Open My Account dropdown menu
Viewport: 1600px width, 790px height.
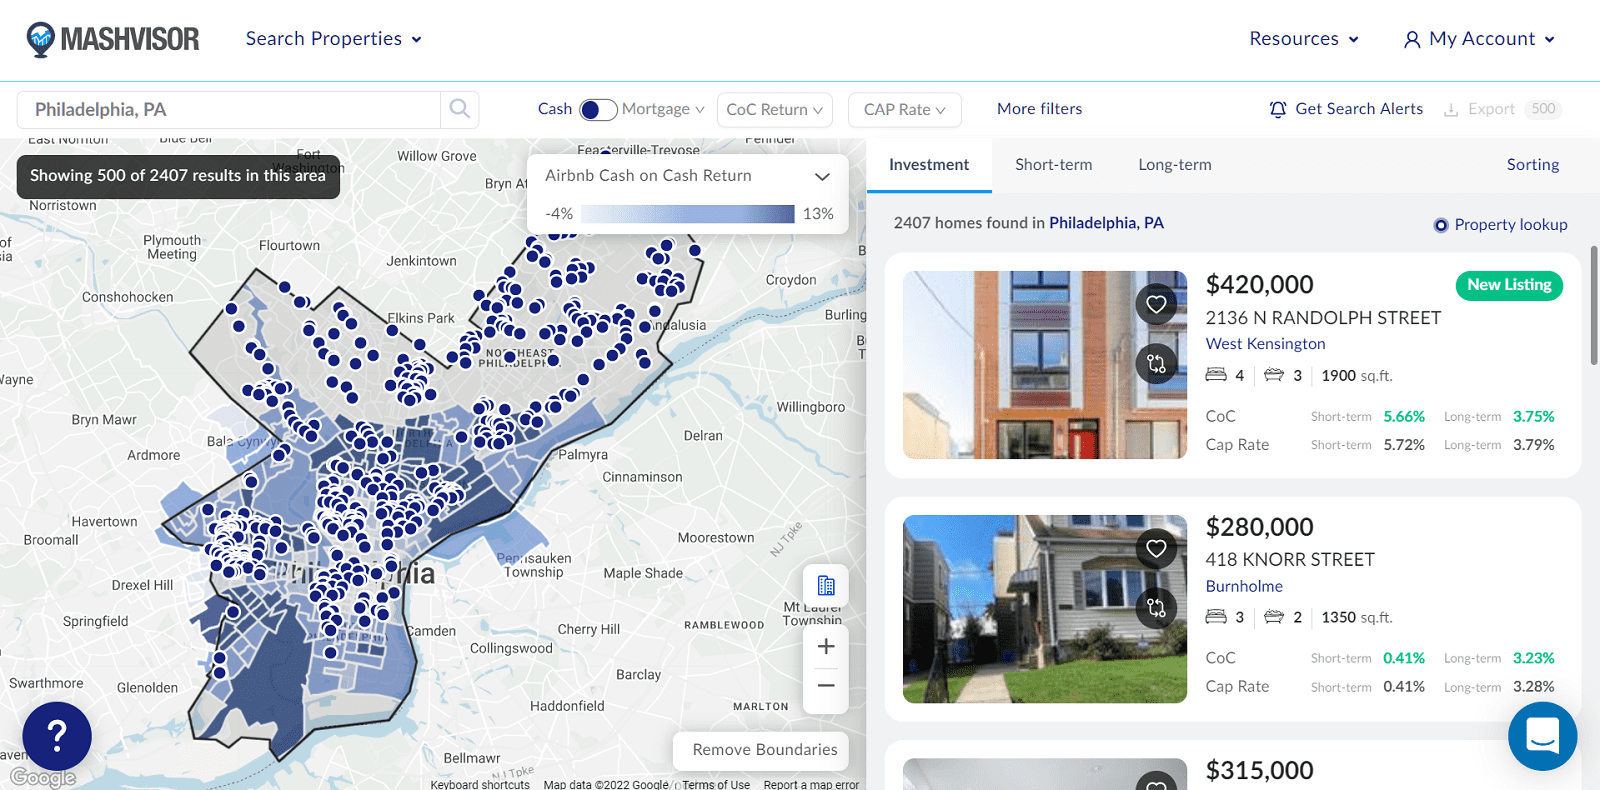pos(1480,39)
